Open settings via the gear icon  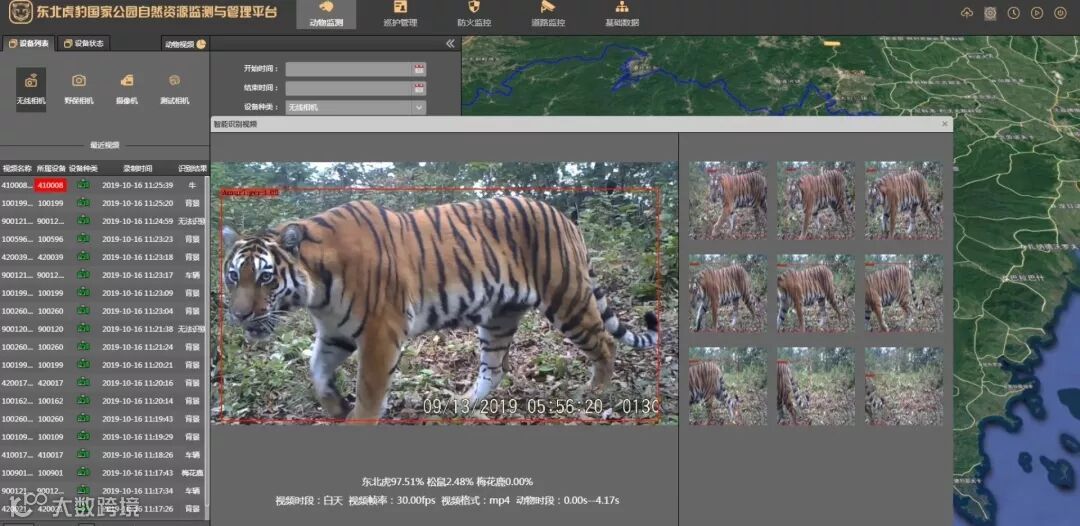click(990, 13)
